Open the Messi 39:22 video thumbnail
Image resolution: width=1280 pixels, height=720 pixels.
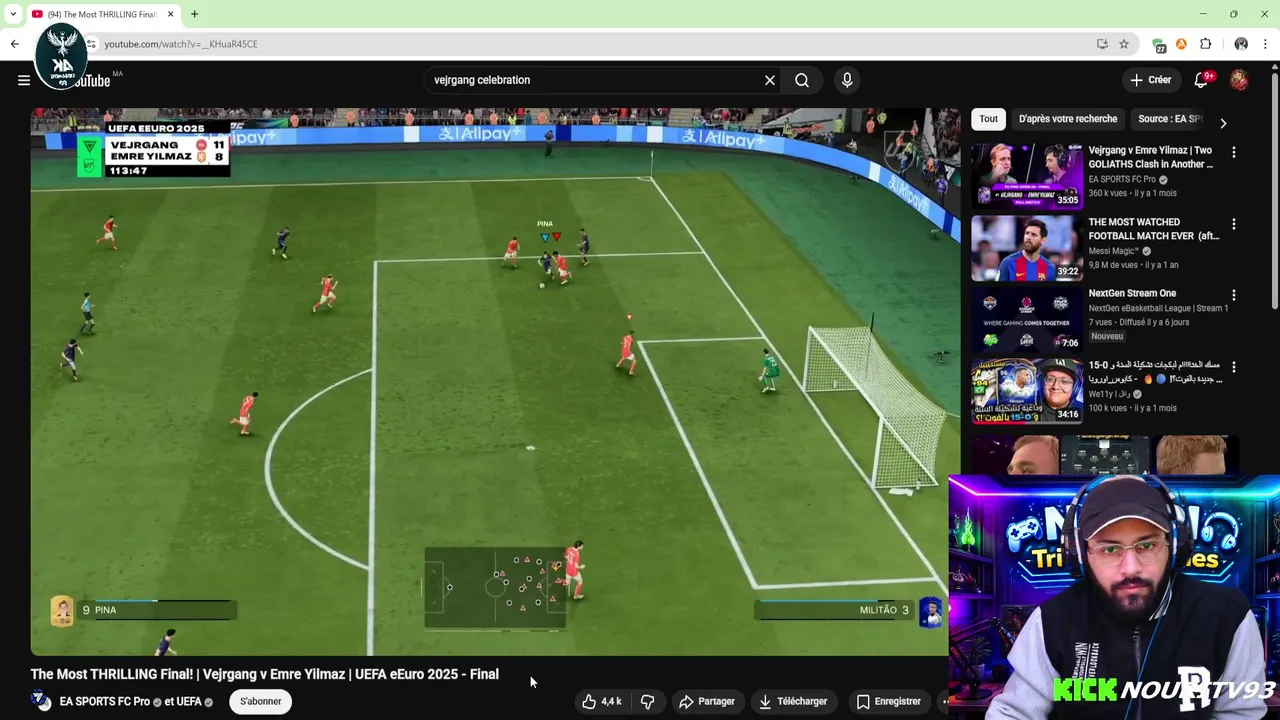click(1027, 248)
